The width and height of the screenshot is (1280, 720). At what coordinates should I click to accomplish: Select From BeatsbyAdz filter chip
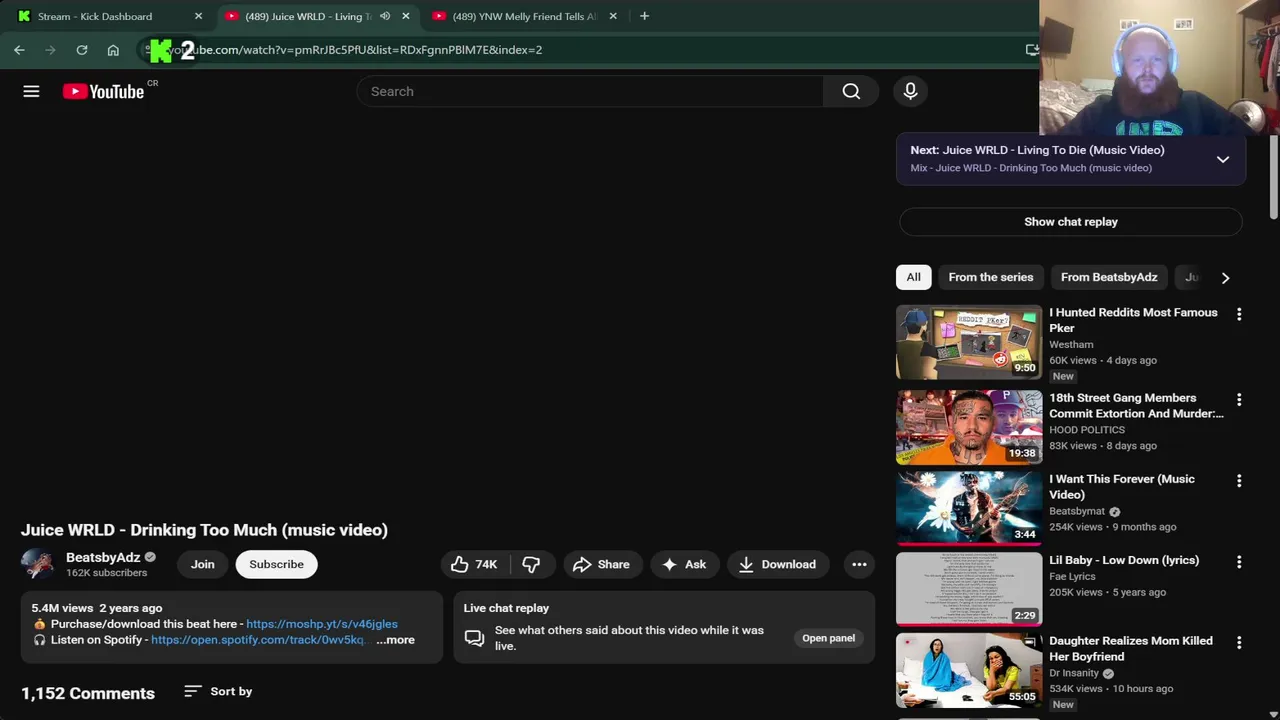pyautogui.click(x=1109, y=277)
